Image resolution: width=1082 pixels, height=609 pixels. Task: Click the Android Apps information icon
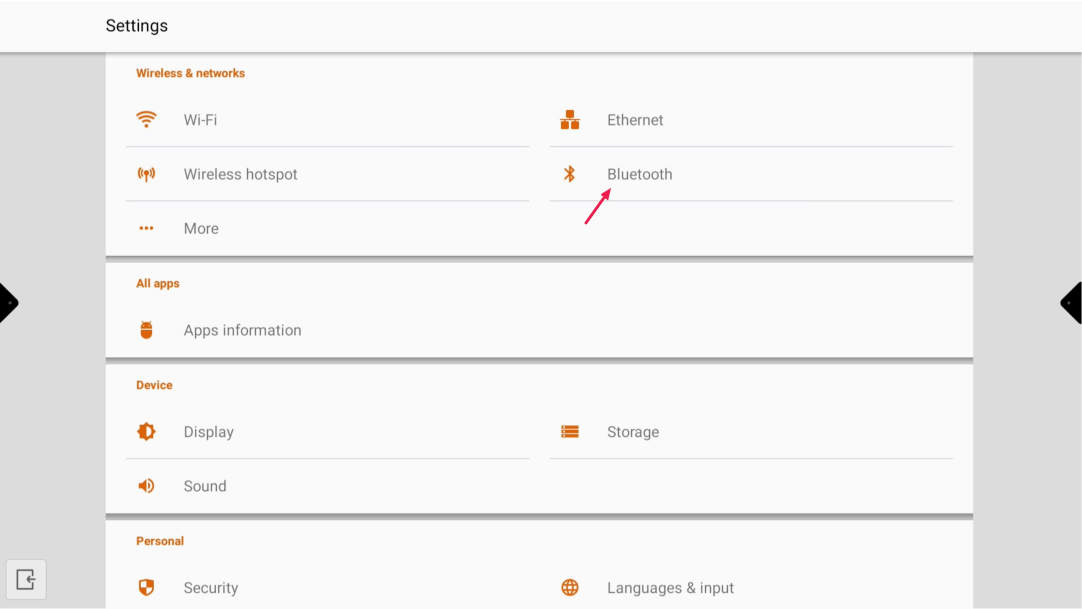(x=147, y=330)
